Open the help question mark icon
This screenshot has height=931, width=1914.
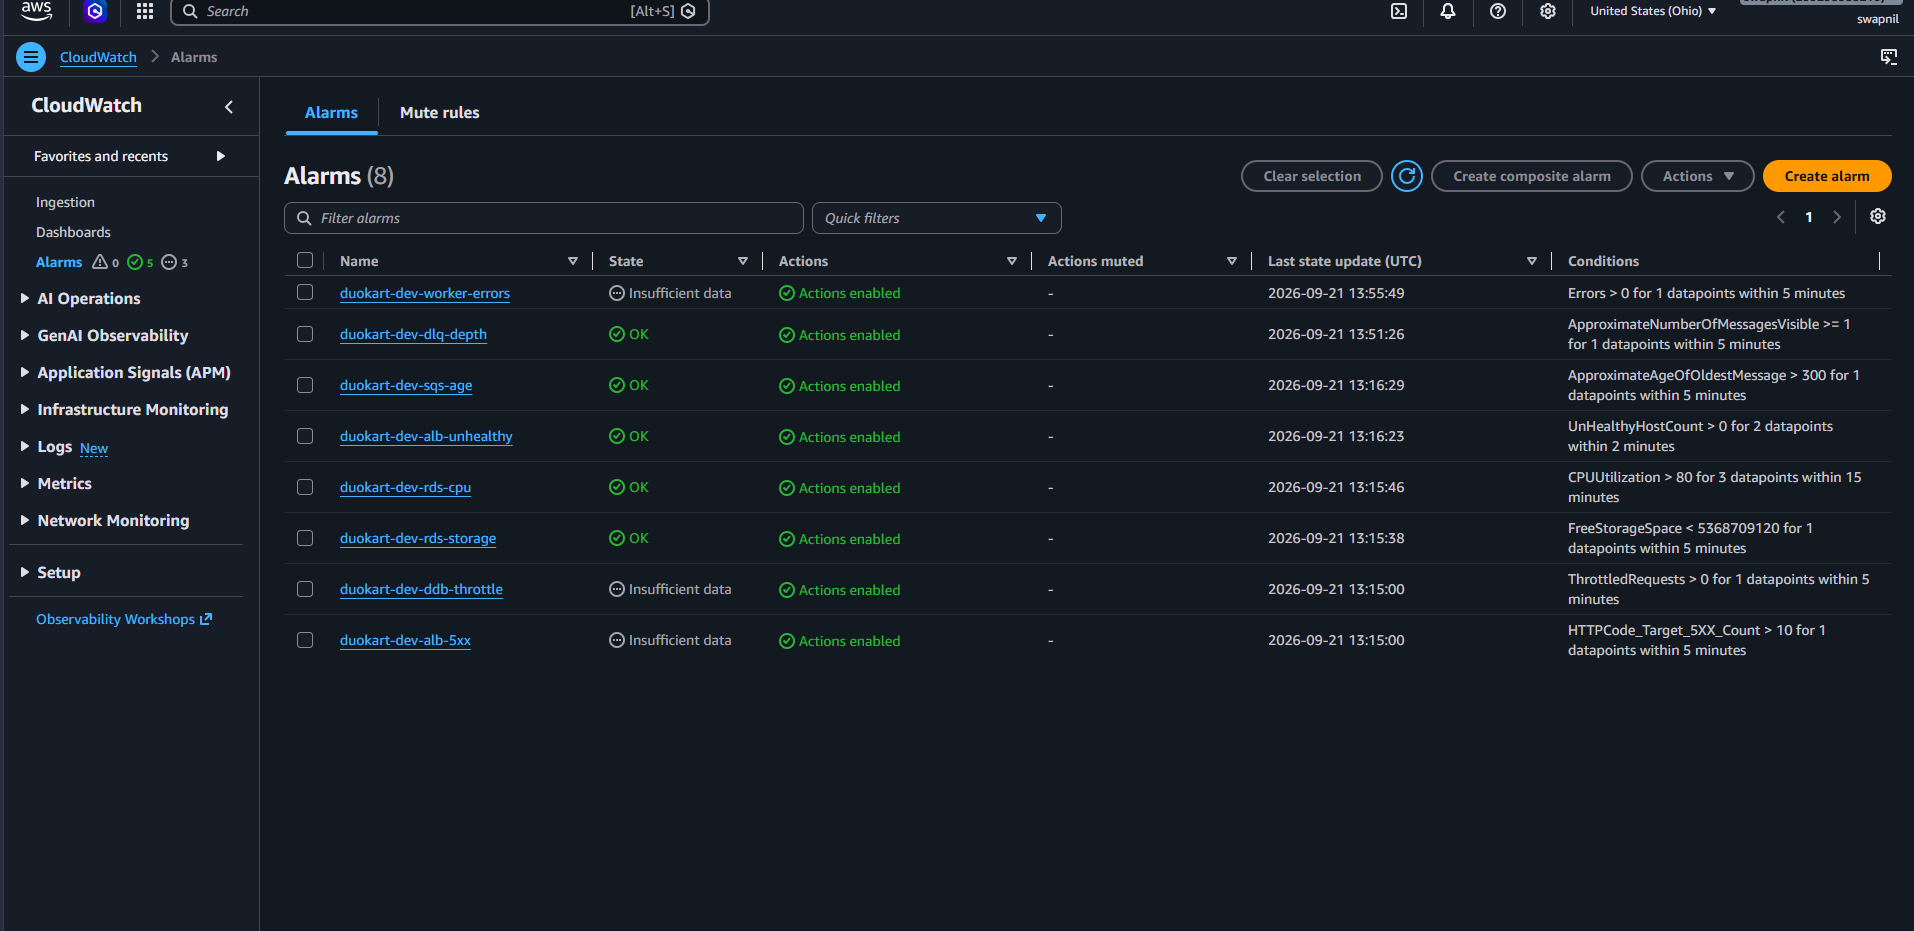pos(1498,11)
